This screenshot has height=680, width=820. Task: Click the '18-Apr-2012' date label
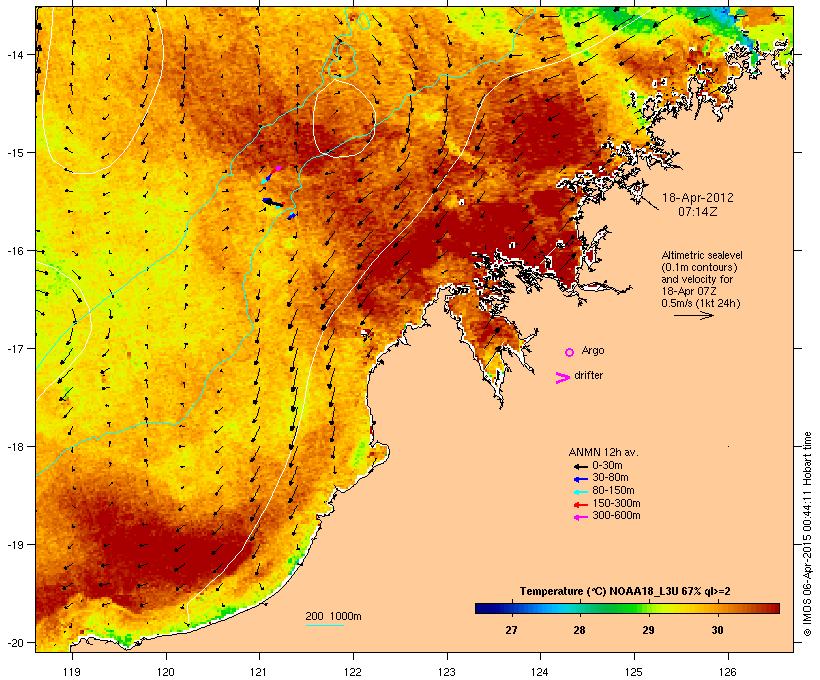[x=698, y=198]
